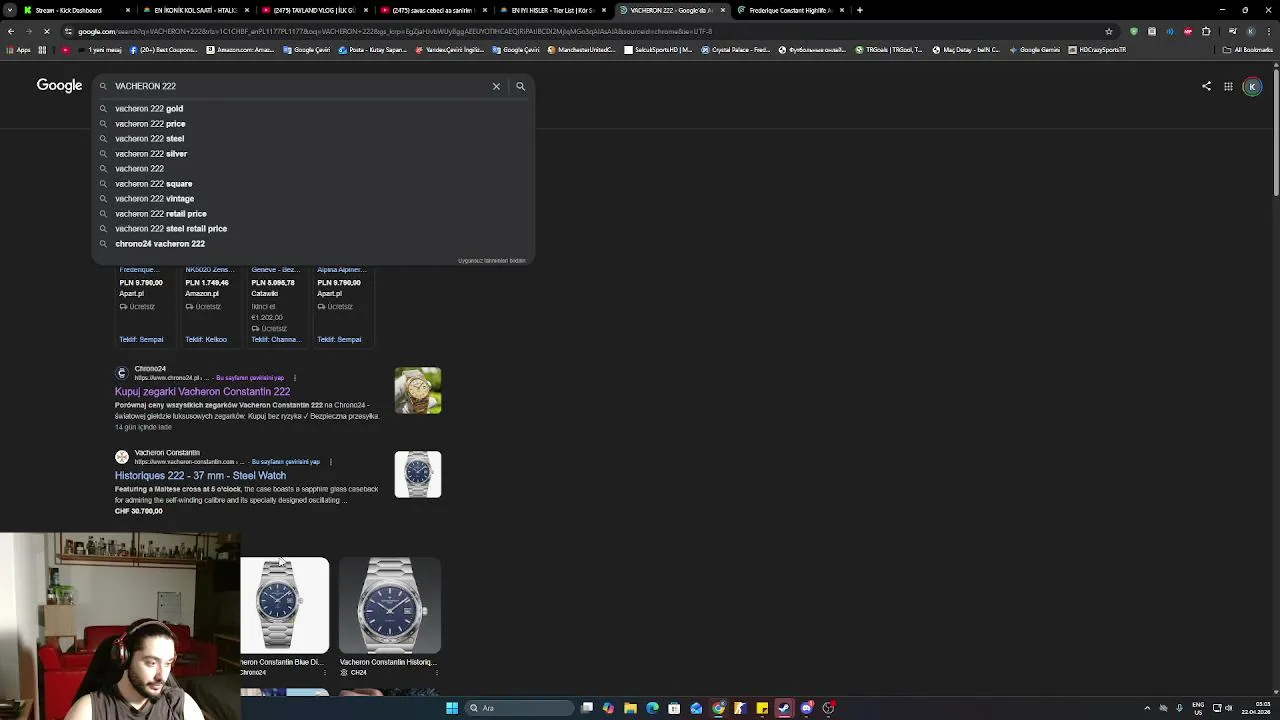Open the Vacheron Constantin Historiq... CH24 image
The image size is (1280, 720).
click(x=390, y=606)
